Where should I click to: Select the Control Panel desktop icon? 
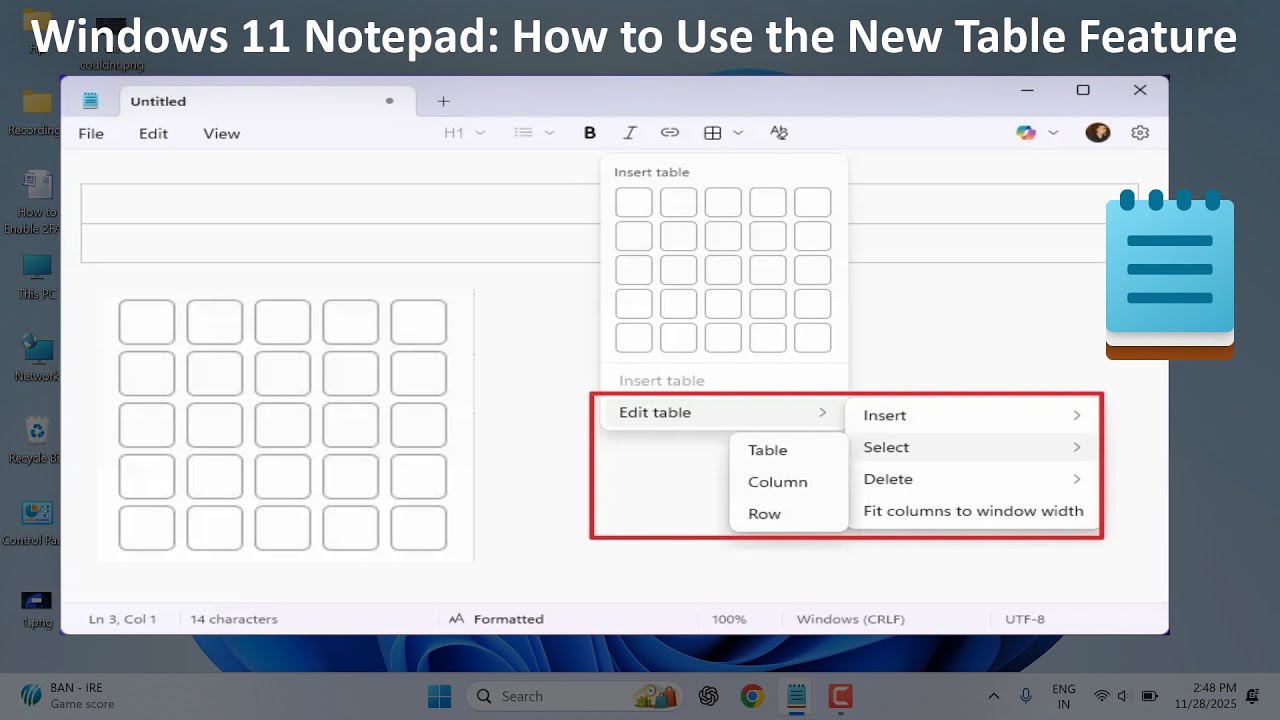tap(37, 522)
